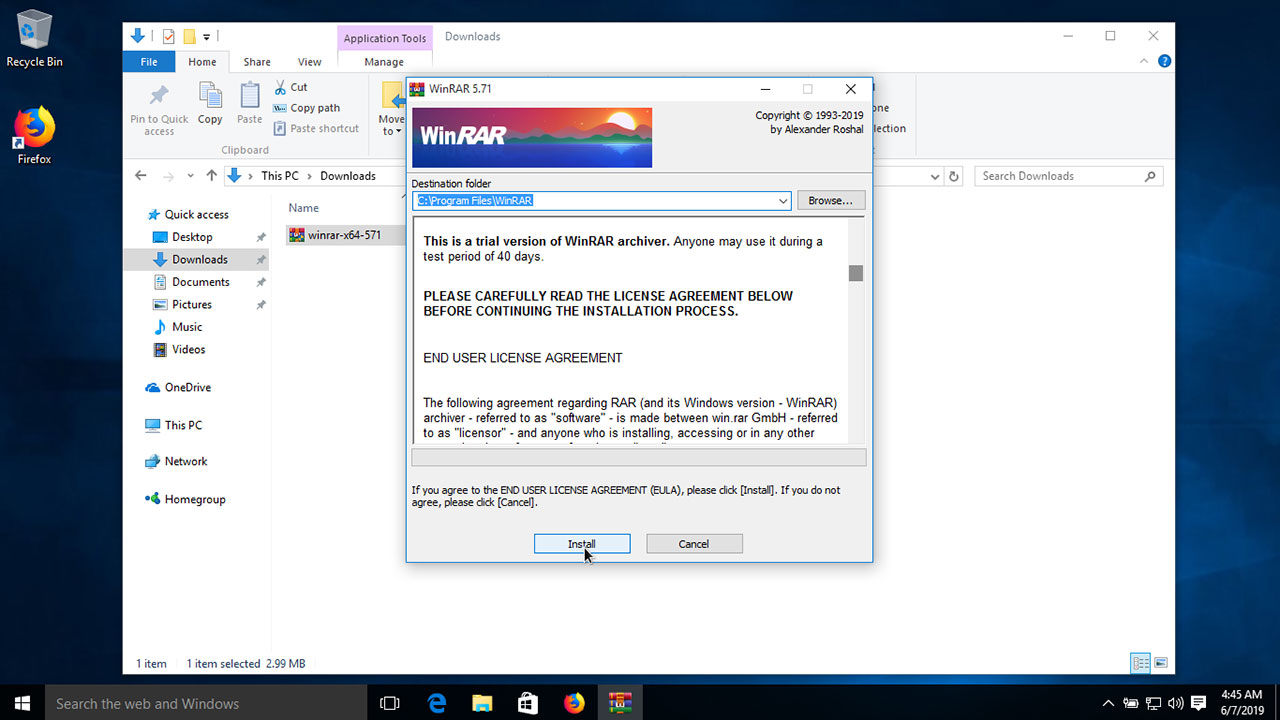1280x720 pixels.
Task: Switch to the Home ribbon tab
Action: [202, 62]
